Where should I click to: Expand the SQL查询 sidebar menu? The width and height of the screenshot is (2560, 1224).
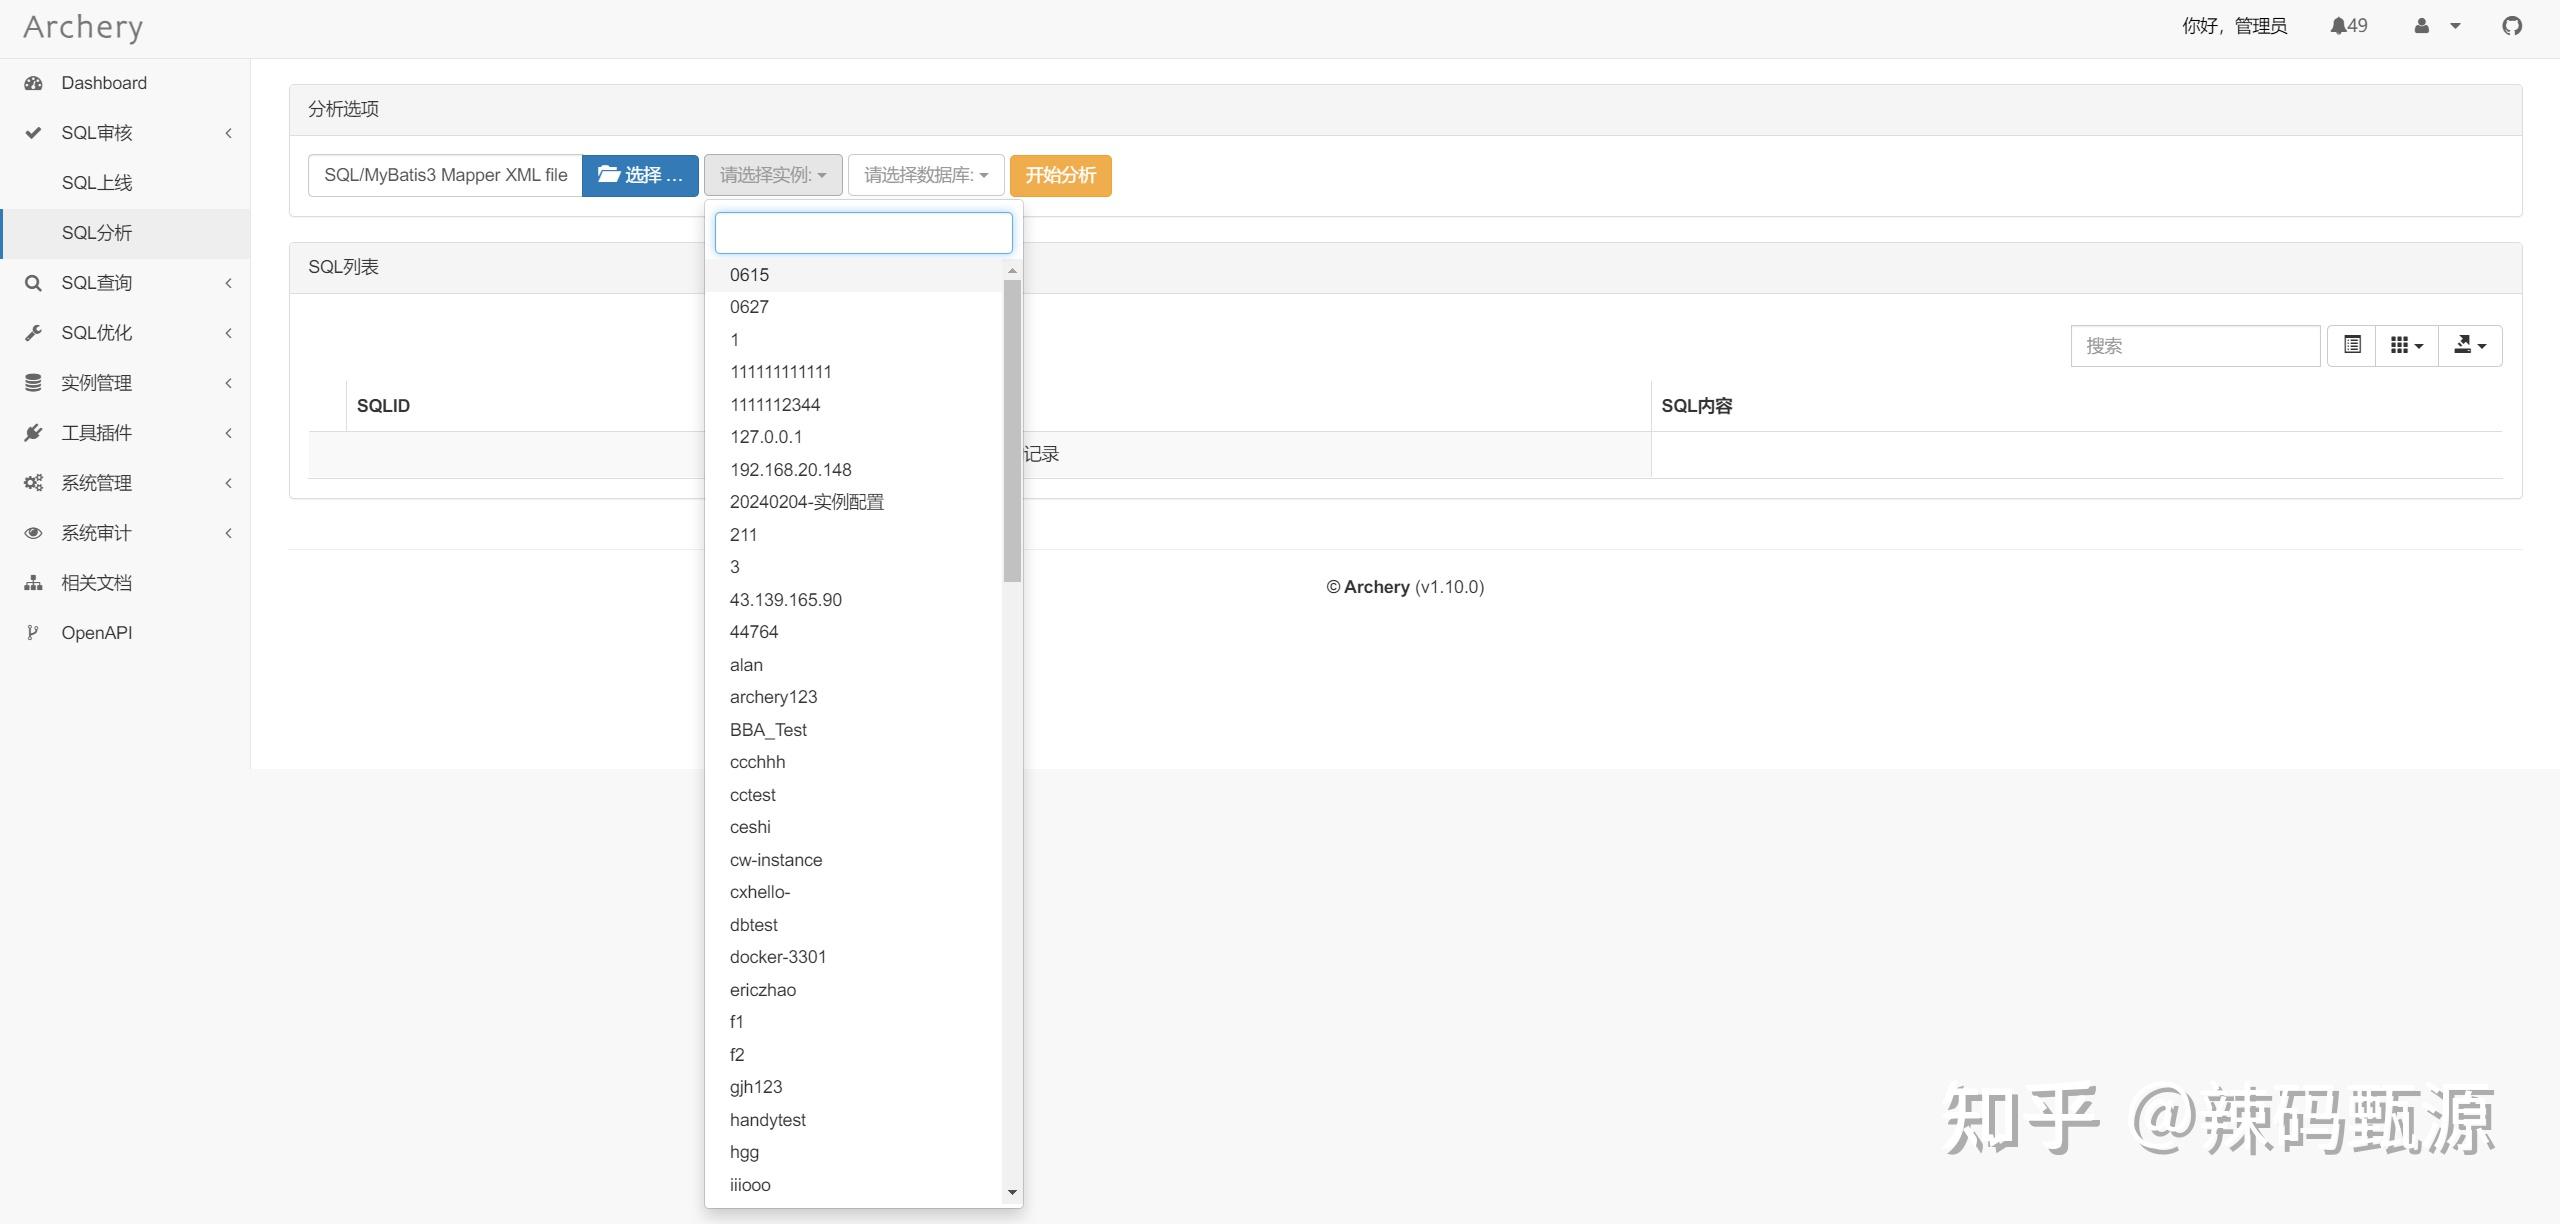point(96,283)
